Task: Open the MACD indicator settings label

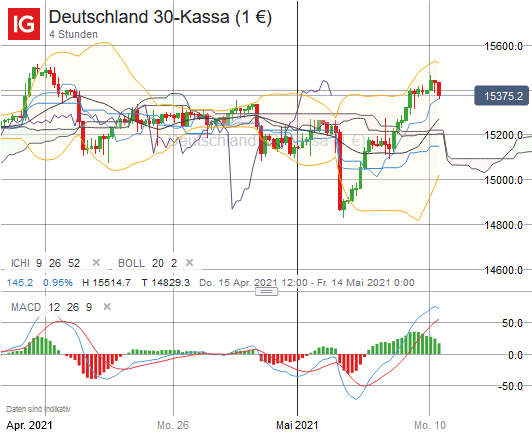Action: point(52,307)
